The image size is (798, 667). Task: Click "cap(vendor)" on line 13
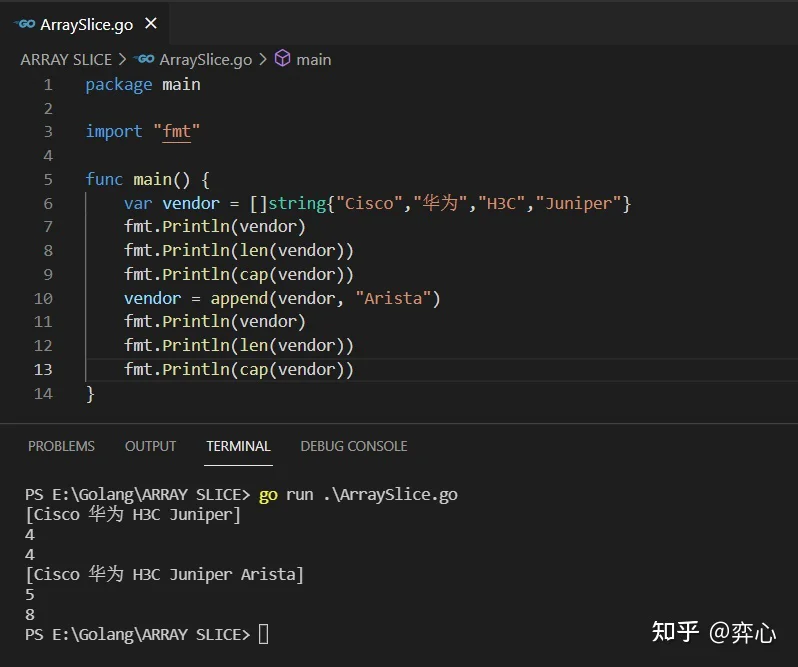click(292, 369)
